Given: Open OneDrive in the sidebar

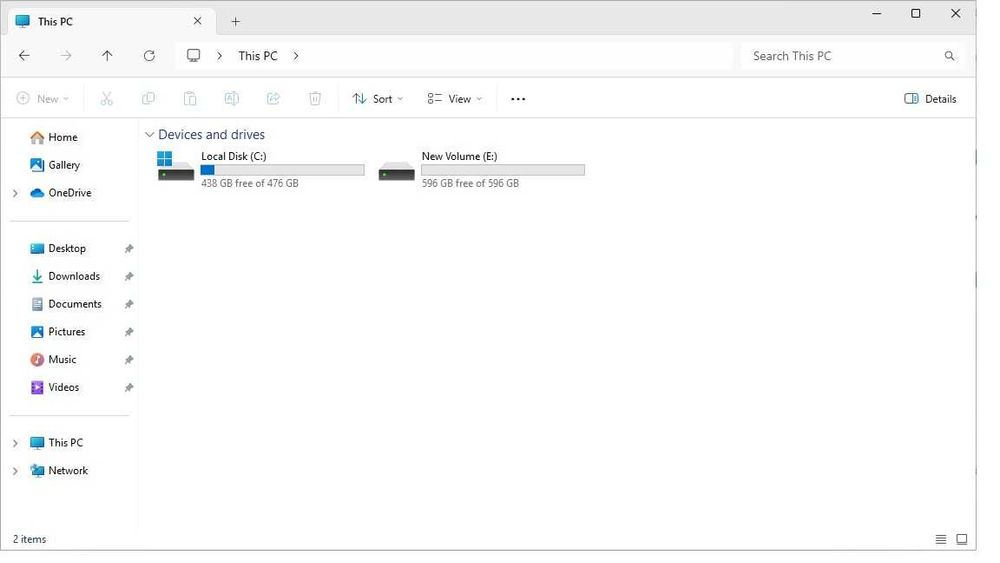Looking at the screenshot, I should [x=70, y=193].
